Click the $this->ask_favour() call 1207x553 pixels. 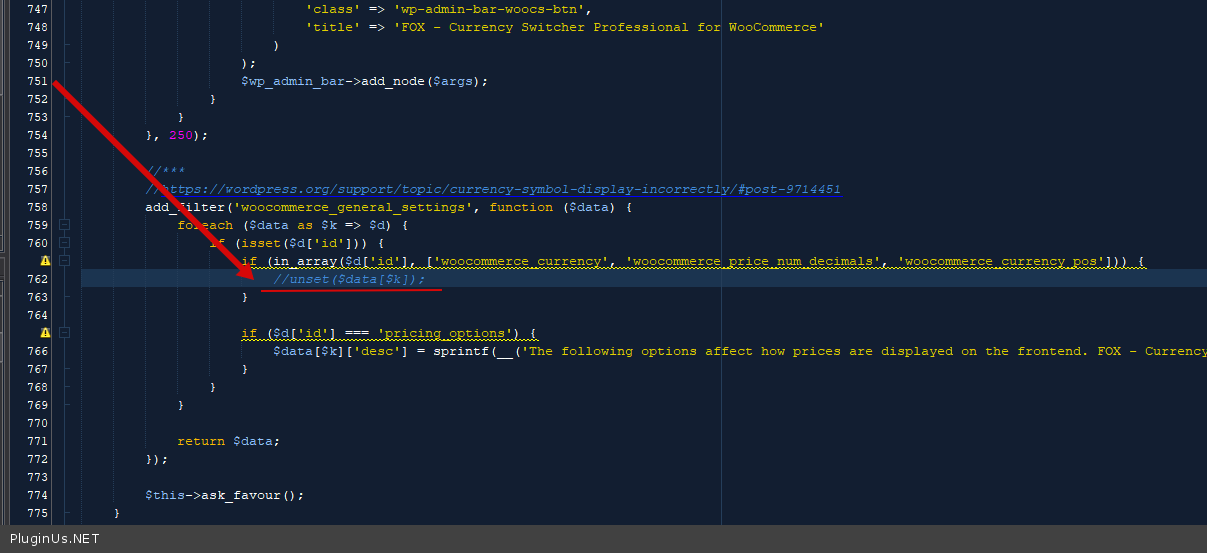coord(223,495)
